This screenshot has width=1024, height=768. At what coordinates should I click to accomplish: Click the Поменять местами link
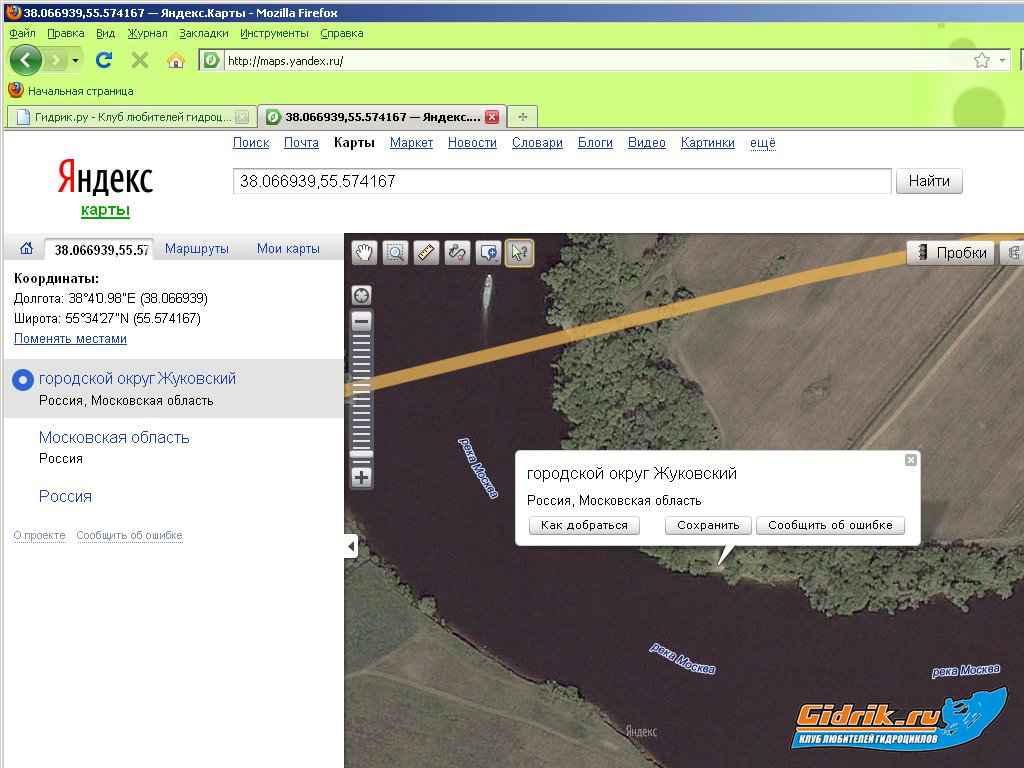(x=70, y=339)
